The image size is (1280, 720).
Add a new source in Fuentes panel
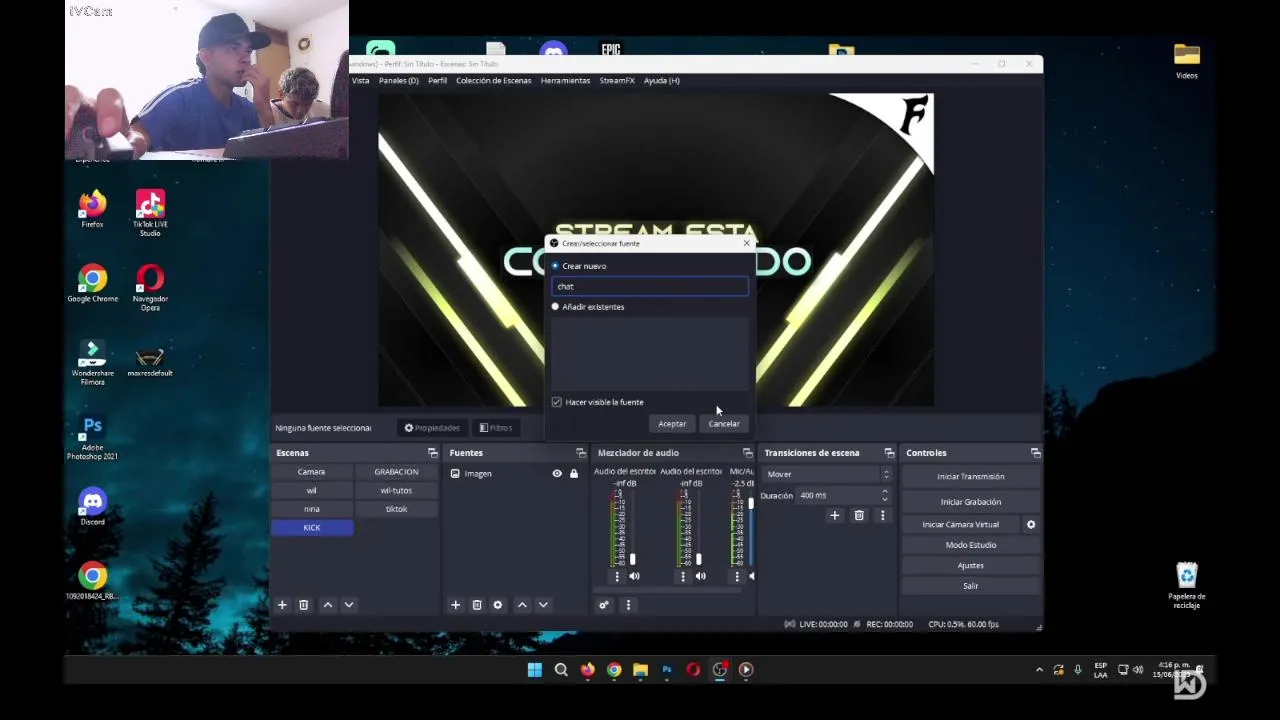[x=455, y=605]
